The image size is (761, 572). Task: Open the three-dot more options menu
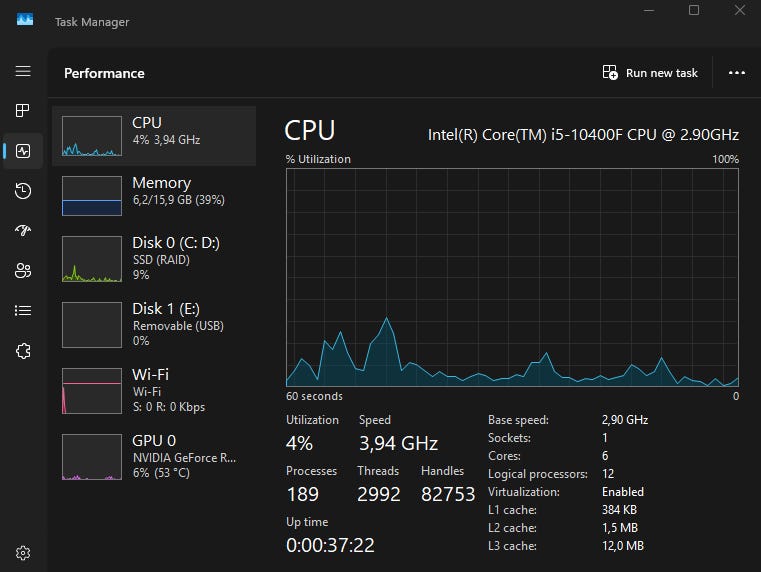737,73
